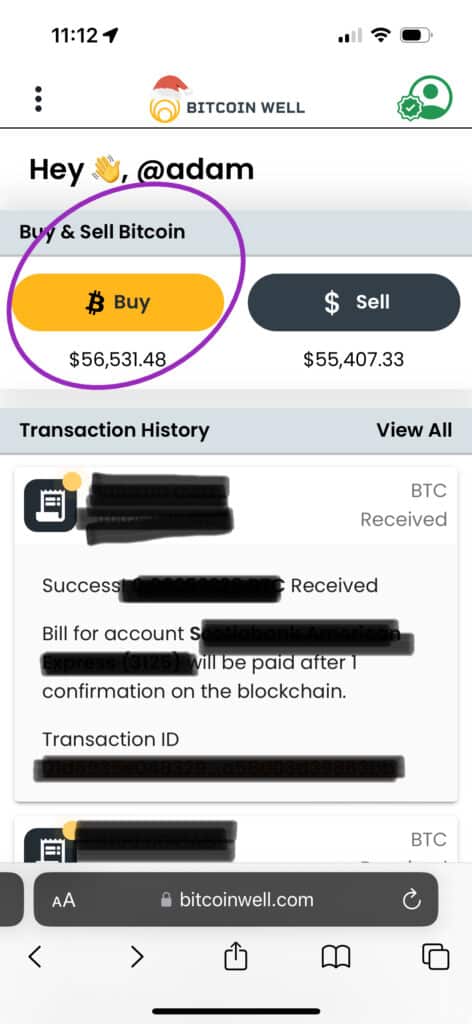
Task: Tap the Sell price $55,407.33
Action: point(354,359)
